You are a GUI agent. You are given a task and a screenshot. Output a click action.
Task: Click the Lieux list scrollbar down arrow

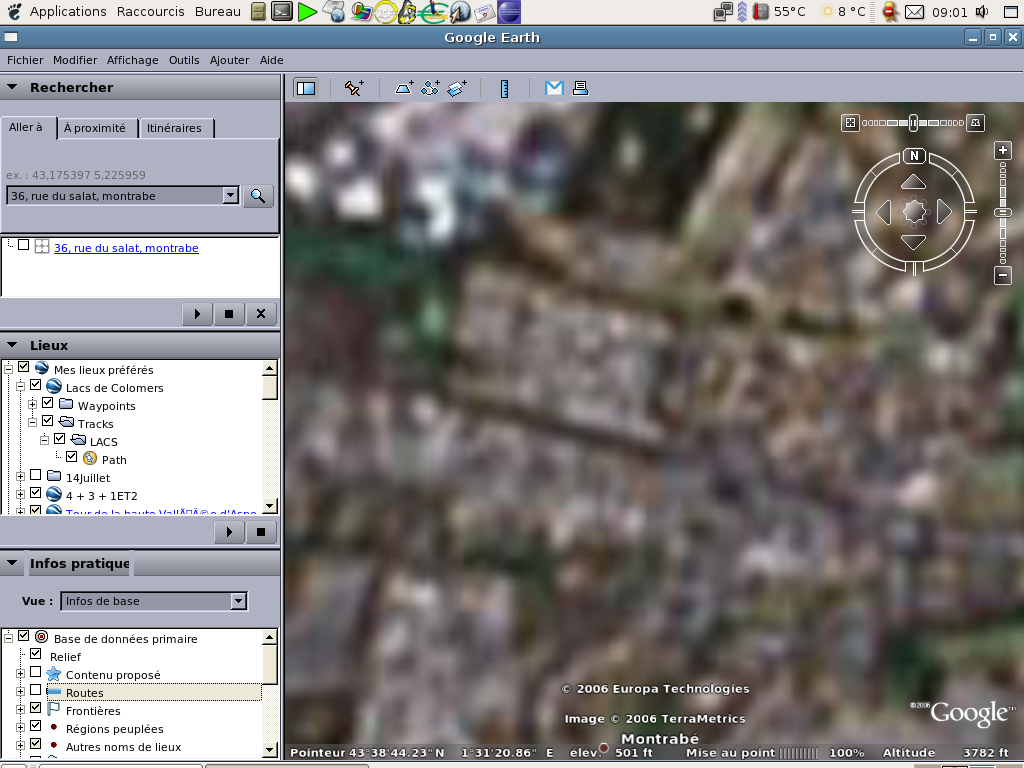pyautogui.click(x=270, y=505)
